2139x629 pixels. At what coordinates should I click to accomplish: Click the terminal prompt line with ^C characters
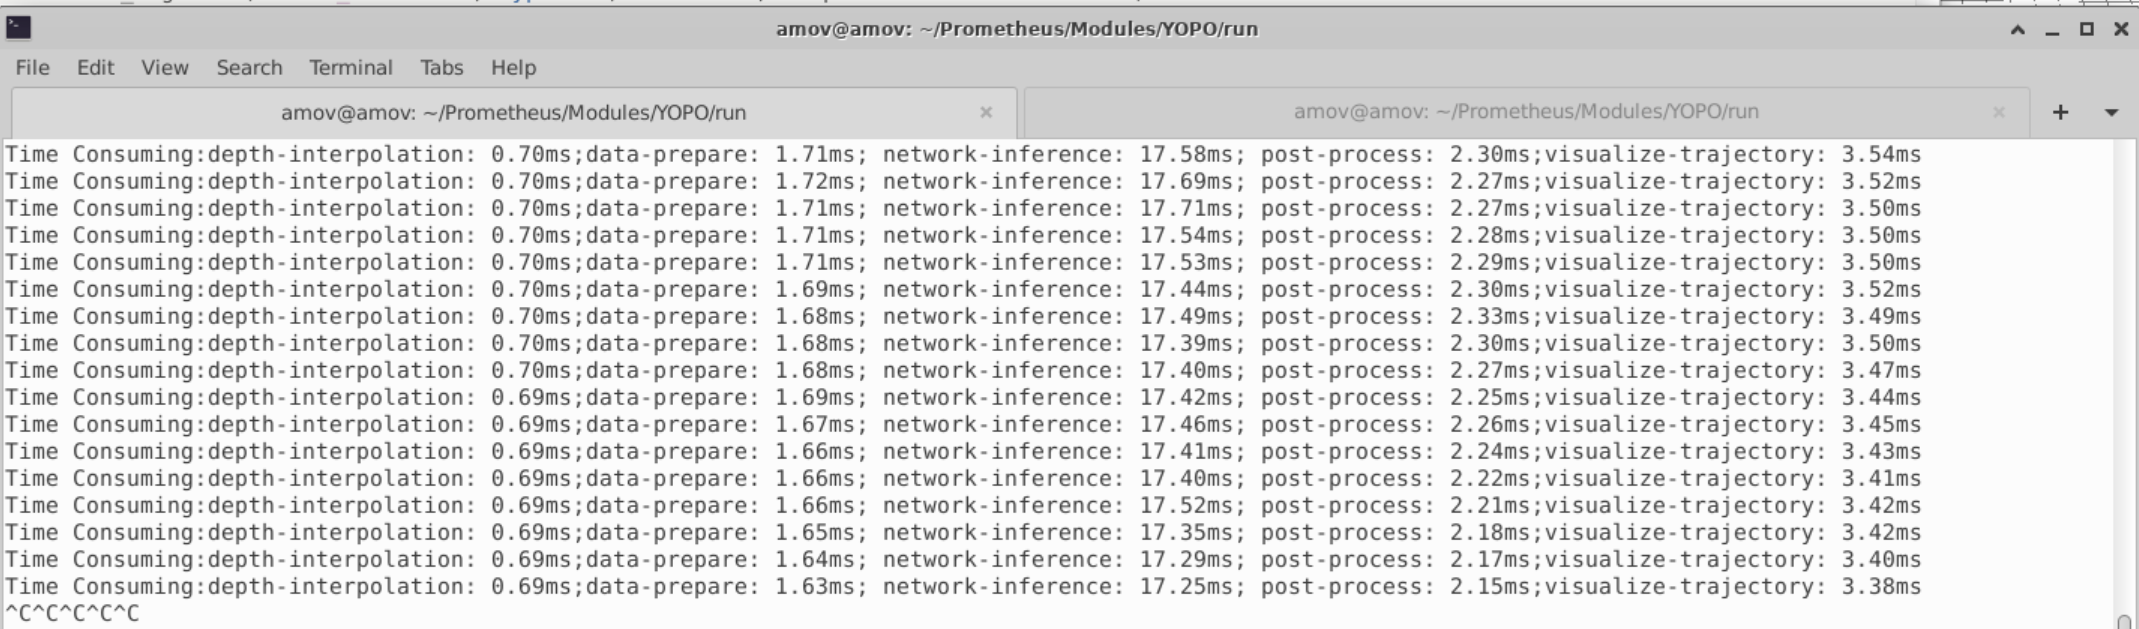72,613
